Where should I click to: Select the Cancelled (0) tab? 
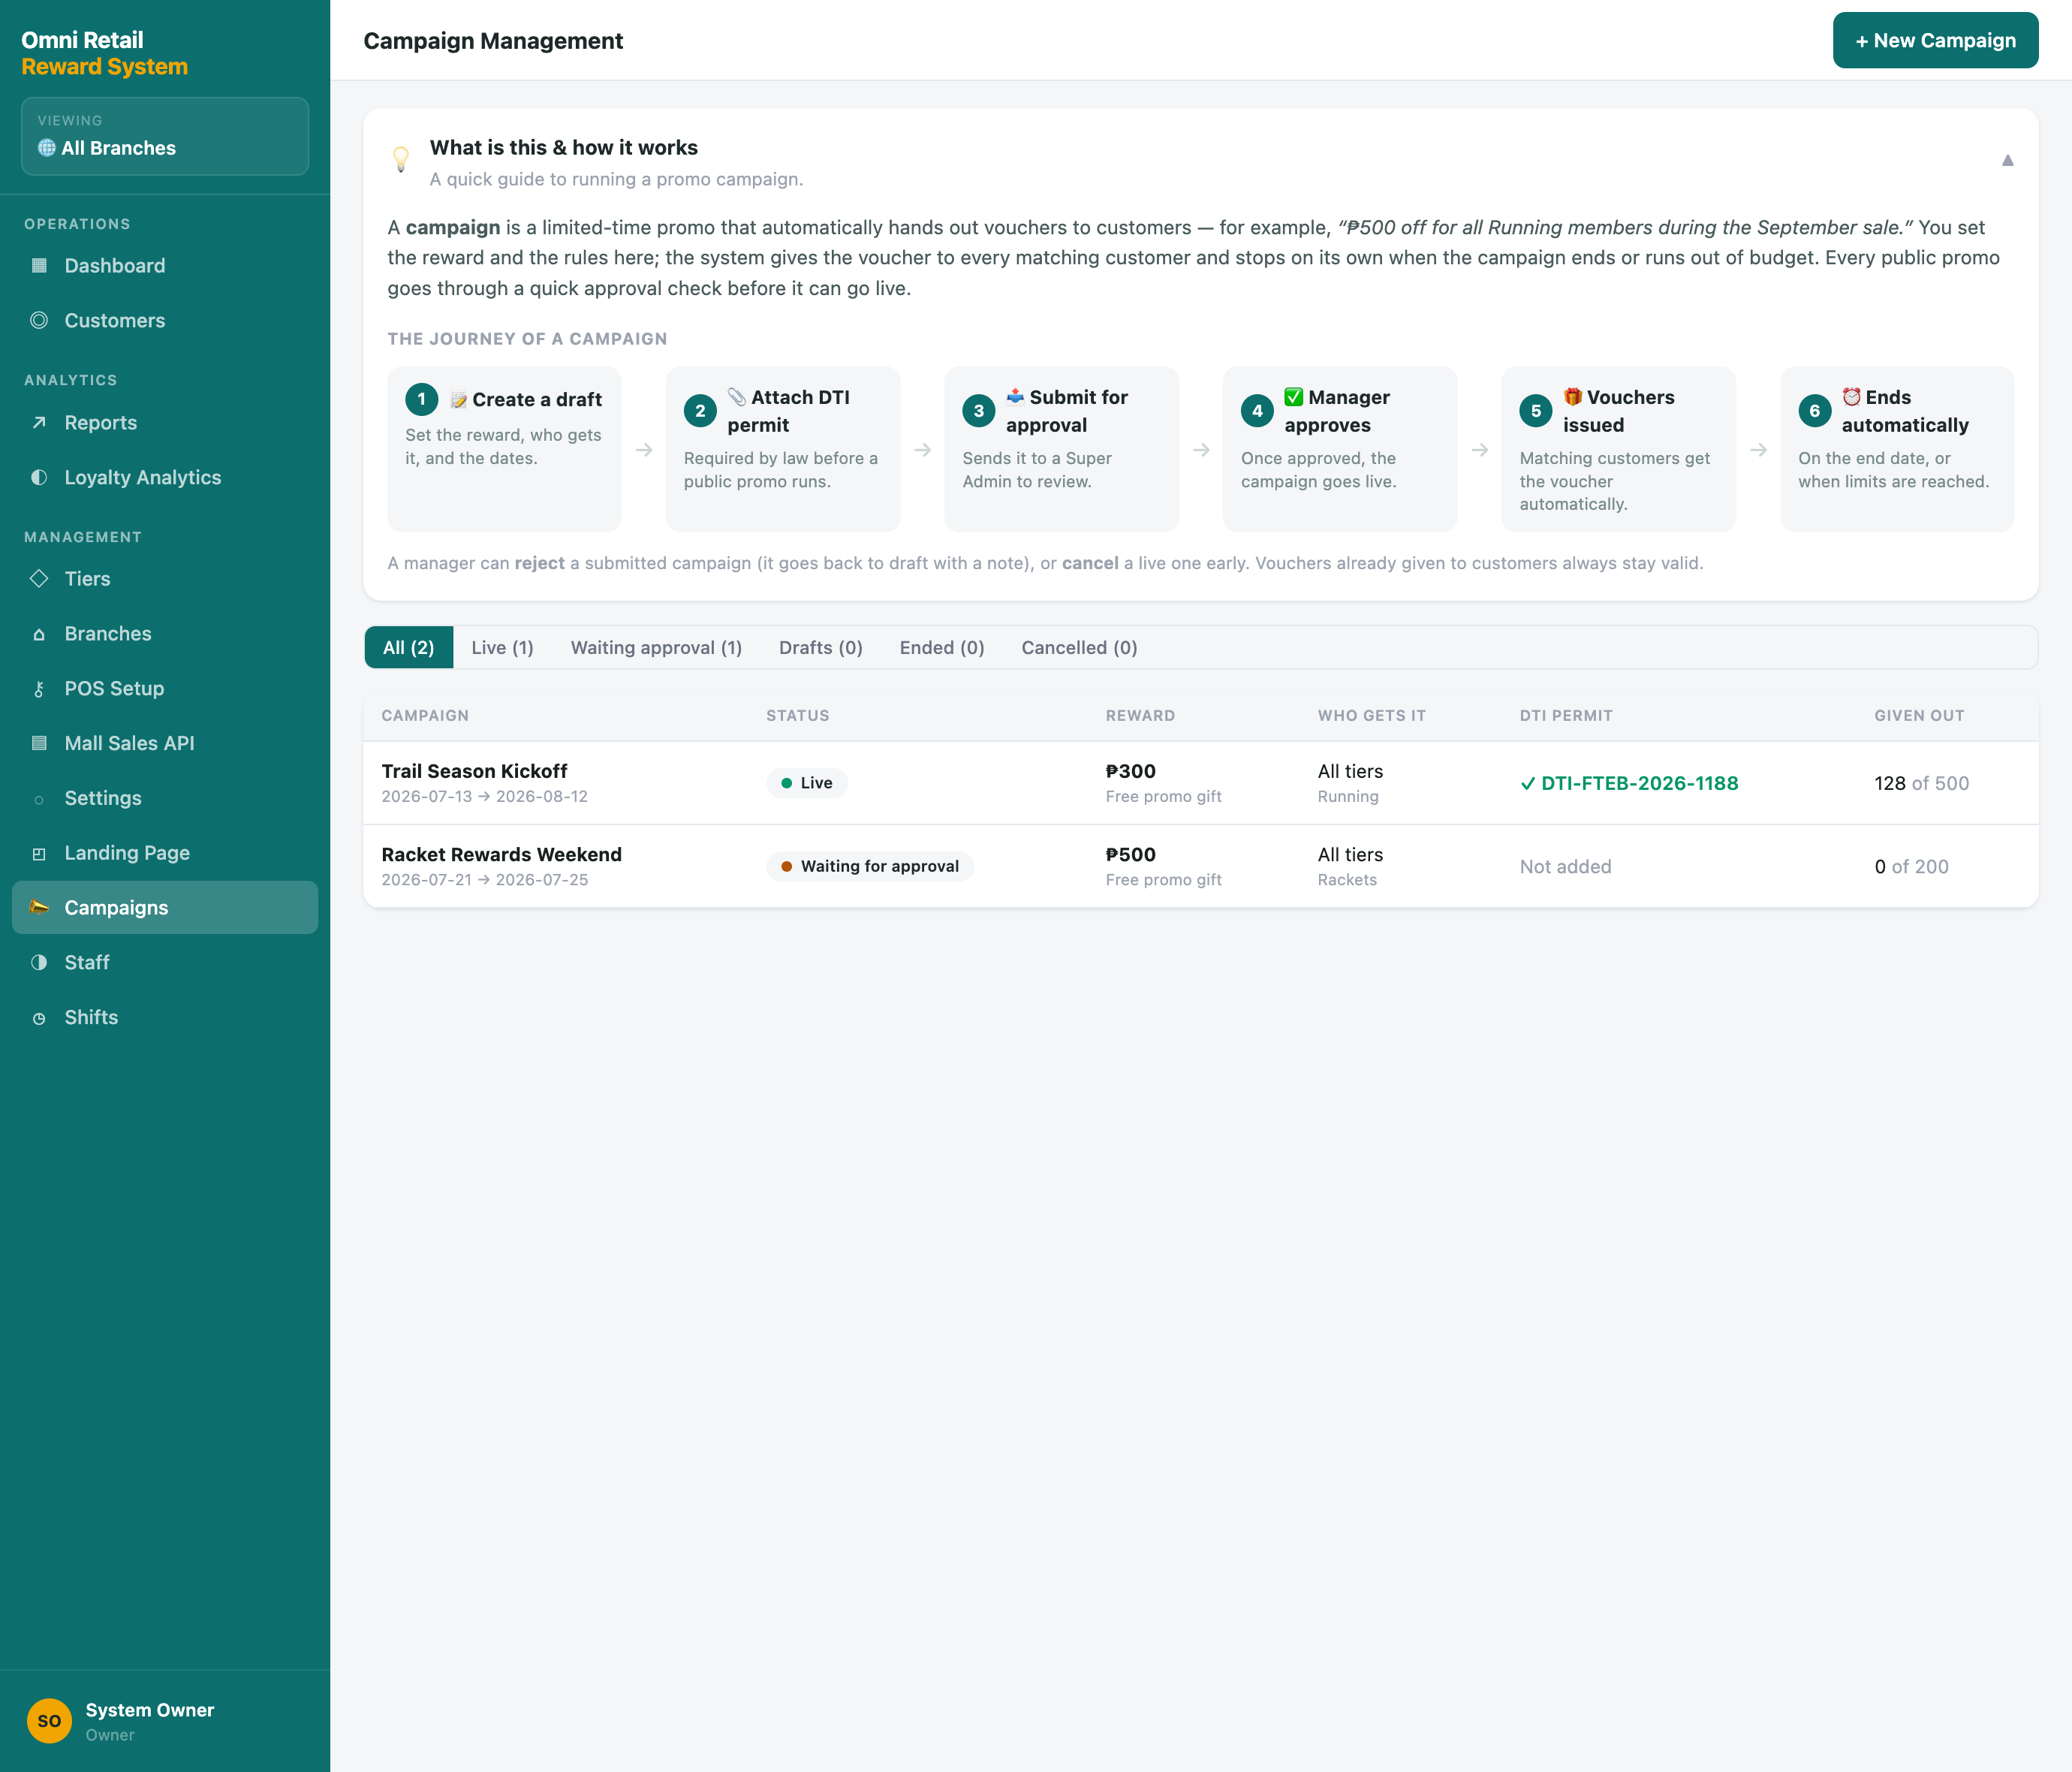click(x=1079, y=648)
